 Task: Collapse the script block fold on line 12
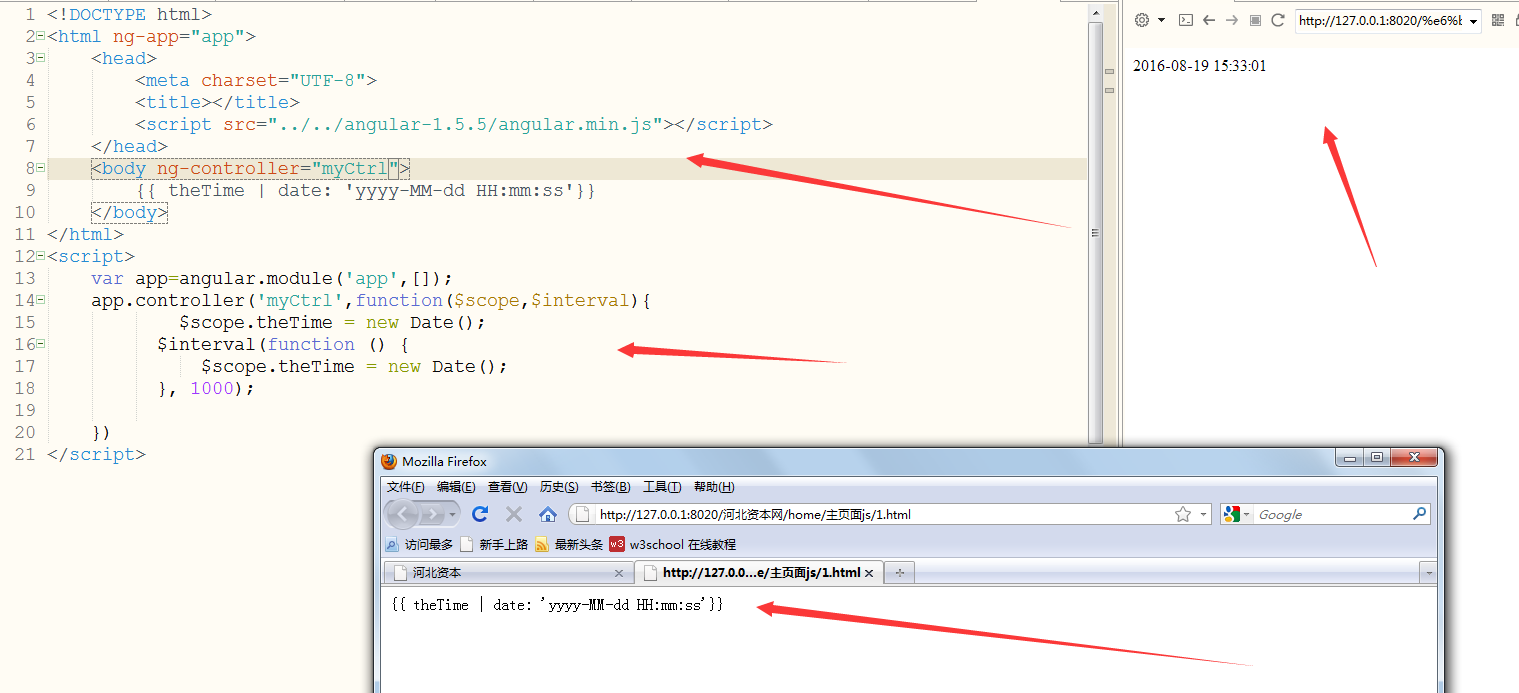[x=40, y=256]
